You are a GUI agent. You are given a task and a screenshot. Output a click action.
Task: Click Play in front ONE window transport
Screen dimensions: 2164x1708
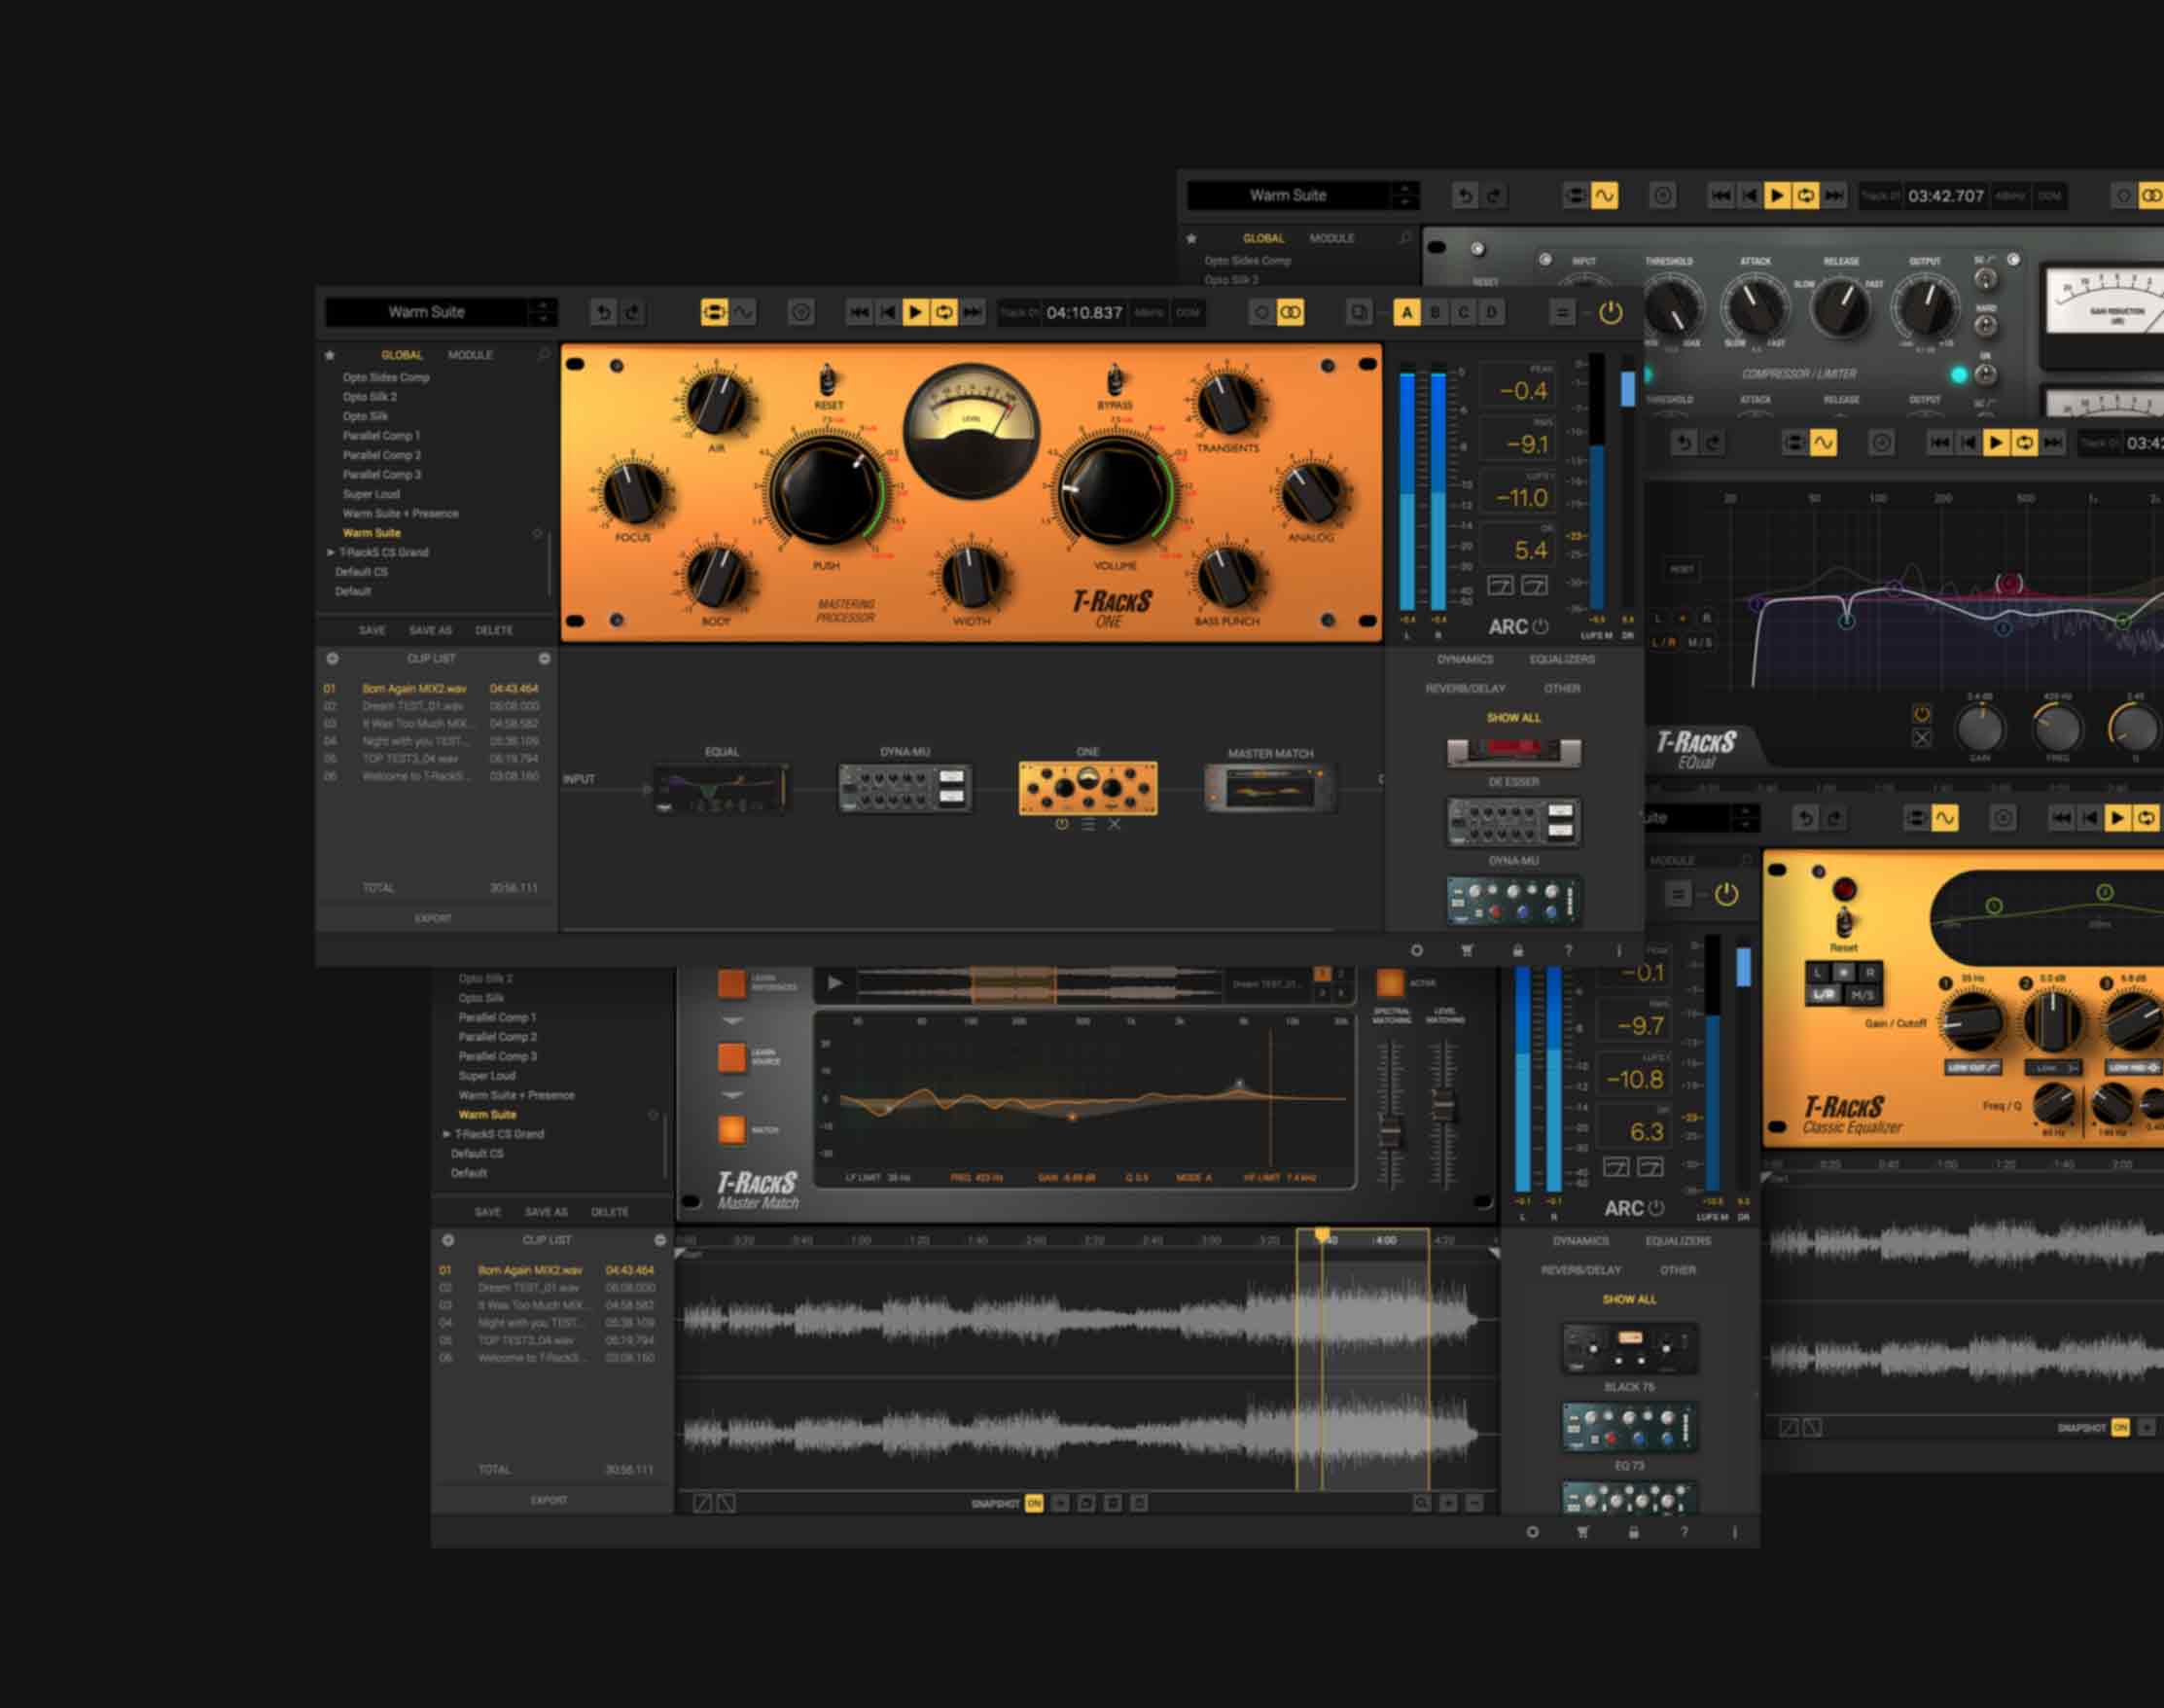tap(915, 313)
